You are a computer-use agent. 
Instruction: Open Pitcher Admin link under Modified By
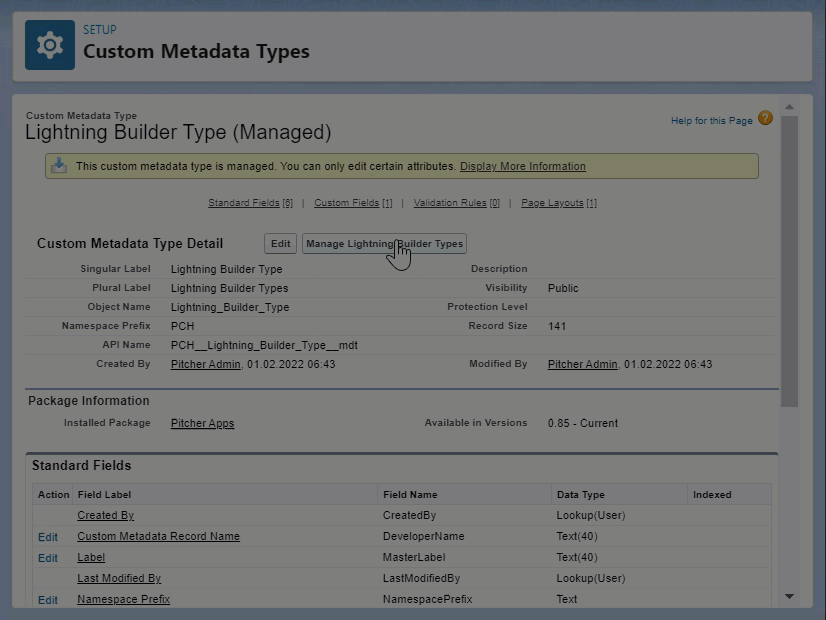point(582,364)
